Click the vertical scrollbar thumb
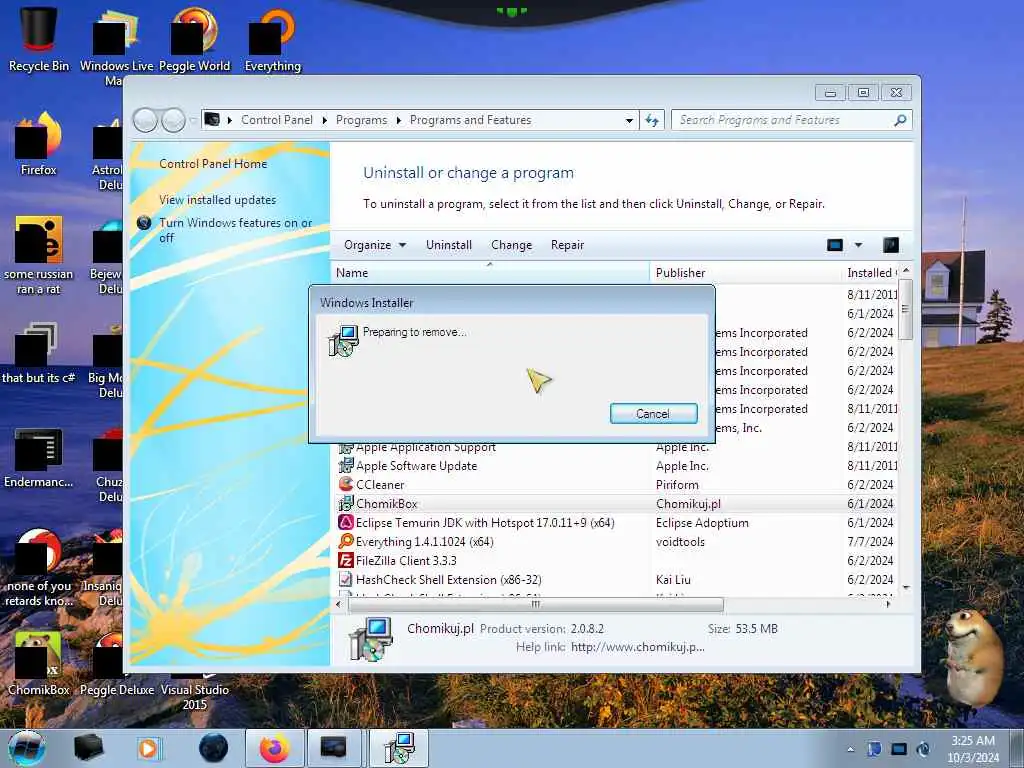This screenshot has width=1024, height=768. point(905,310)
